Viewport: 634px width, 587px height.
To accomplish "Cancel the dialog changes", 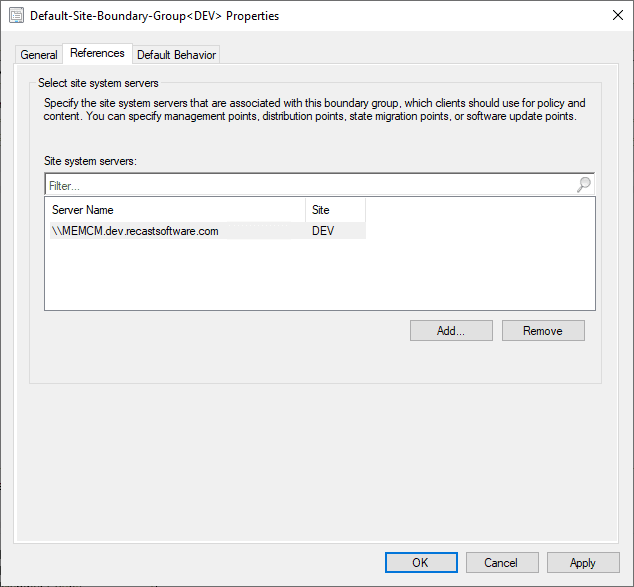I will tap(502, 563).
